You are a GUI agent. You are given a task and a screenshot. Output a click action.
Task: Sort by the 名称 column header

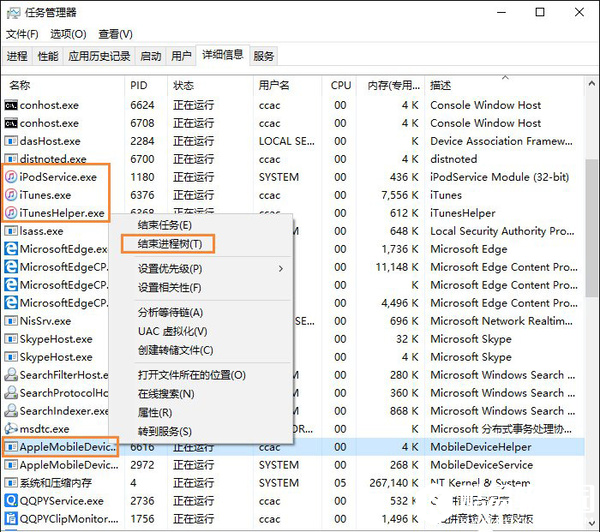pyautogui.click(x=63, y=85)
